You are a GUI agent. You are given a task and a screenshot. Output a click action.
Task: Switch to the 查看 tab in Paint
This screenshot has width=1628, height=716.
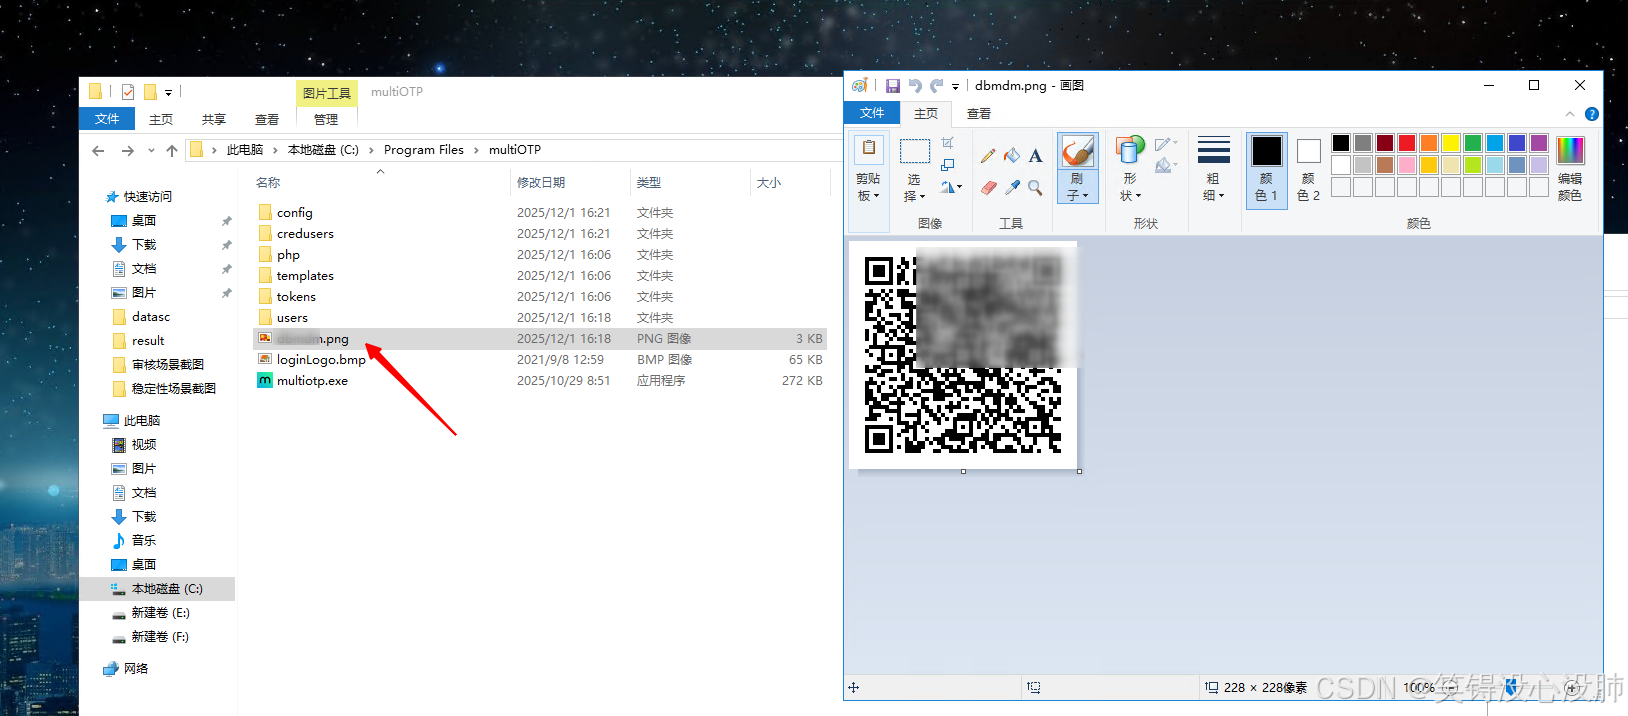[x=979, y=114]
